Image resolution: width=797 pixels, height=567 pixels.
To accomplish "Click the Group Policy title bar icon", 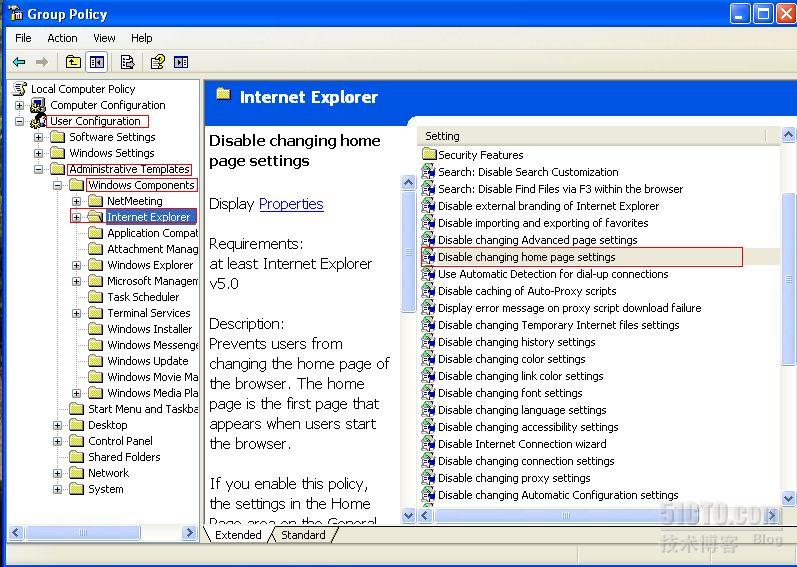I will 16,14.
